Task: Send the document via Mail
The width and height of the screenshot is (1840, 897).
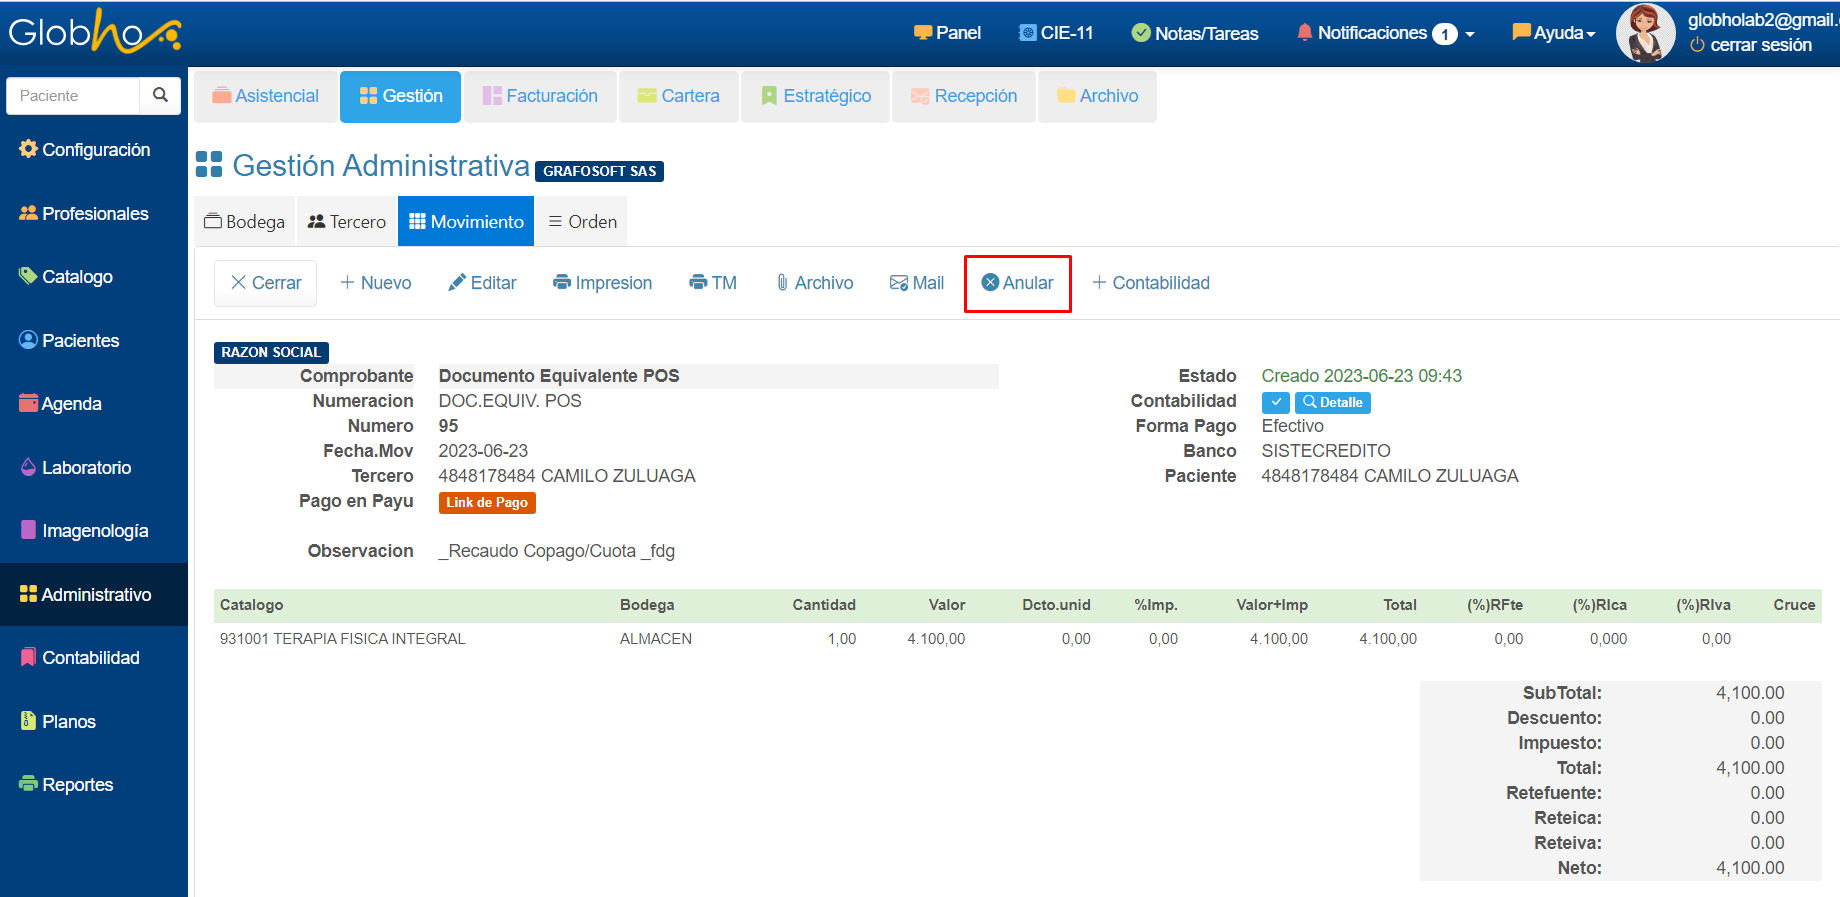Action: [917, 283]
